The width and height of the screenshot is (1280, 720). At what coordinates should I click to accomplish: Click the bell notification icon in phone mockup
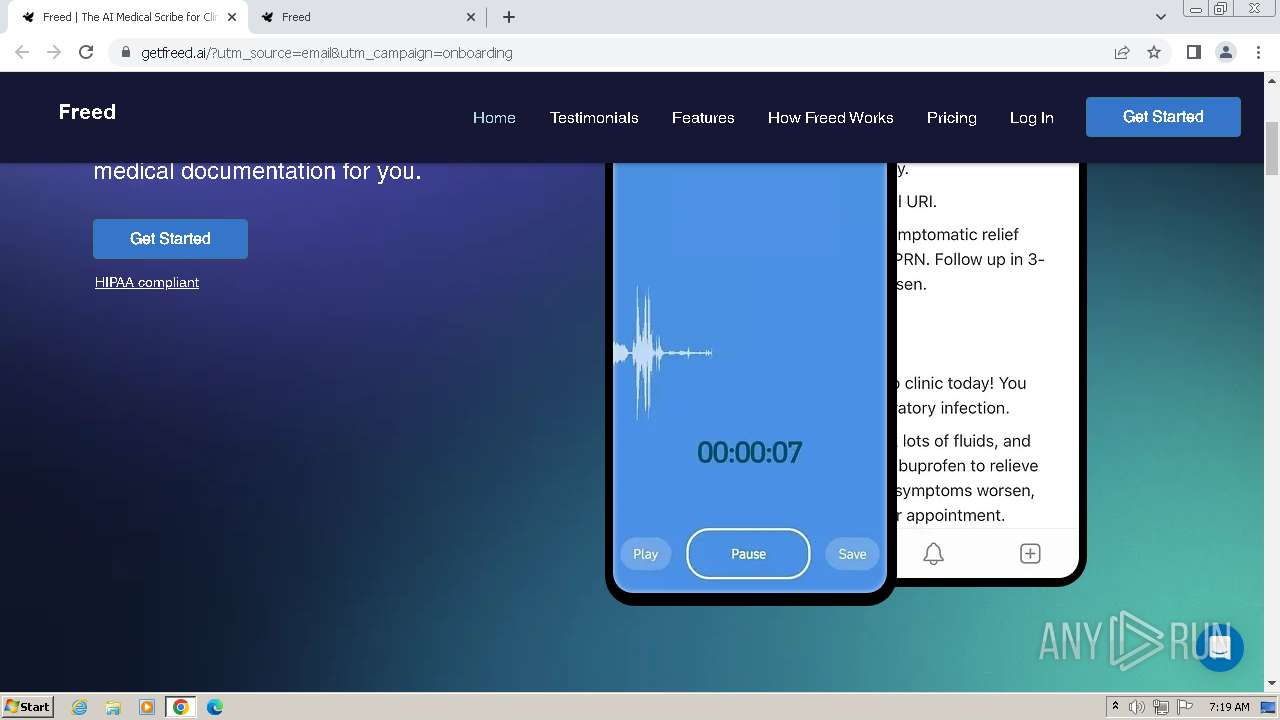pos(933,554)
